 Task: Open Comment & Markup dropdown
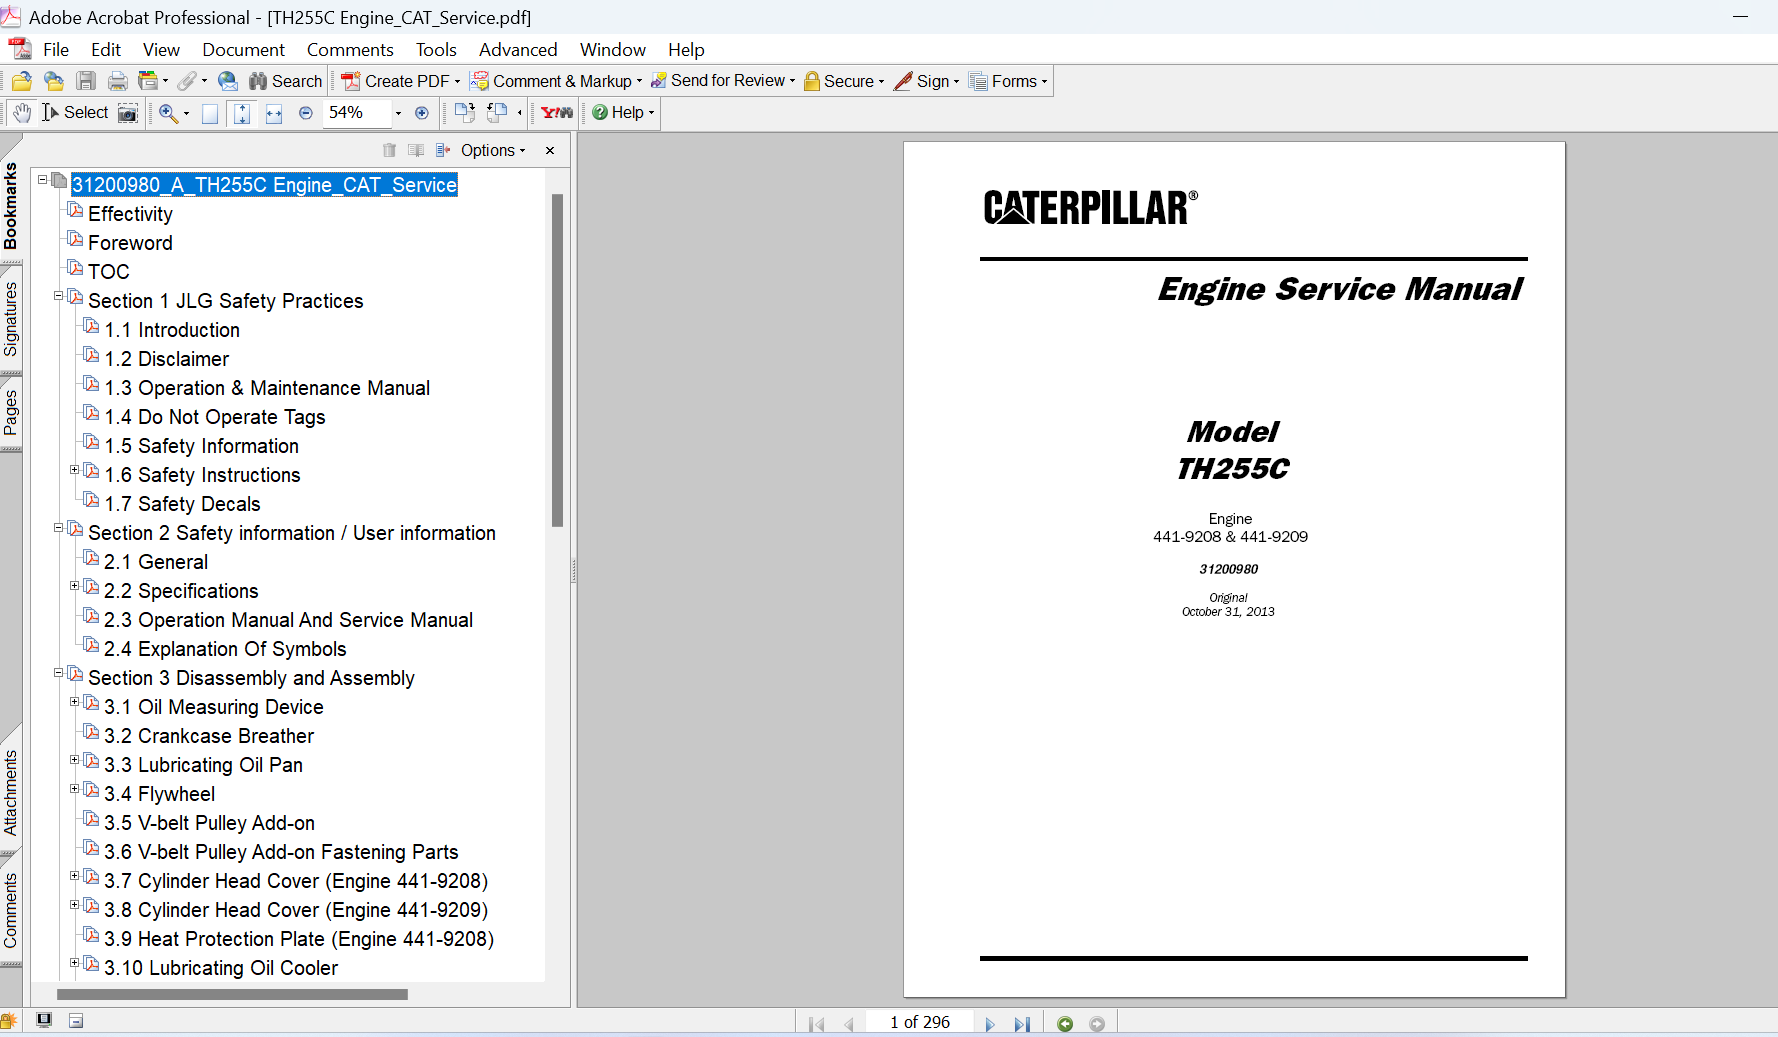(557, 81)
